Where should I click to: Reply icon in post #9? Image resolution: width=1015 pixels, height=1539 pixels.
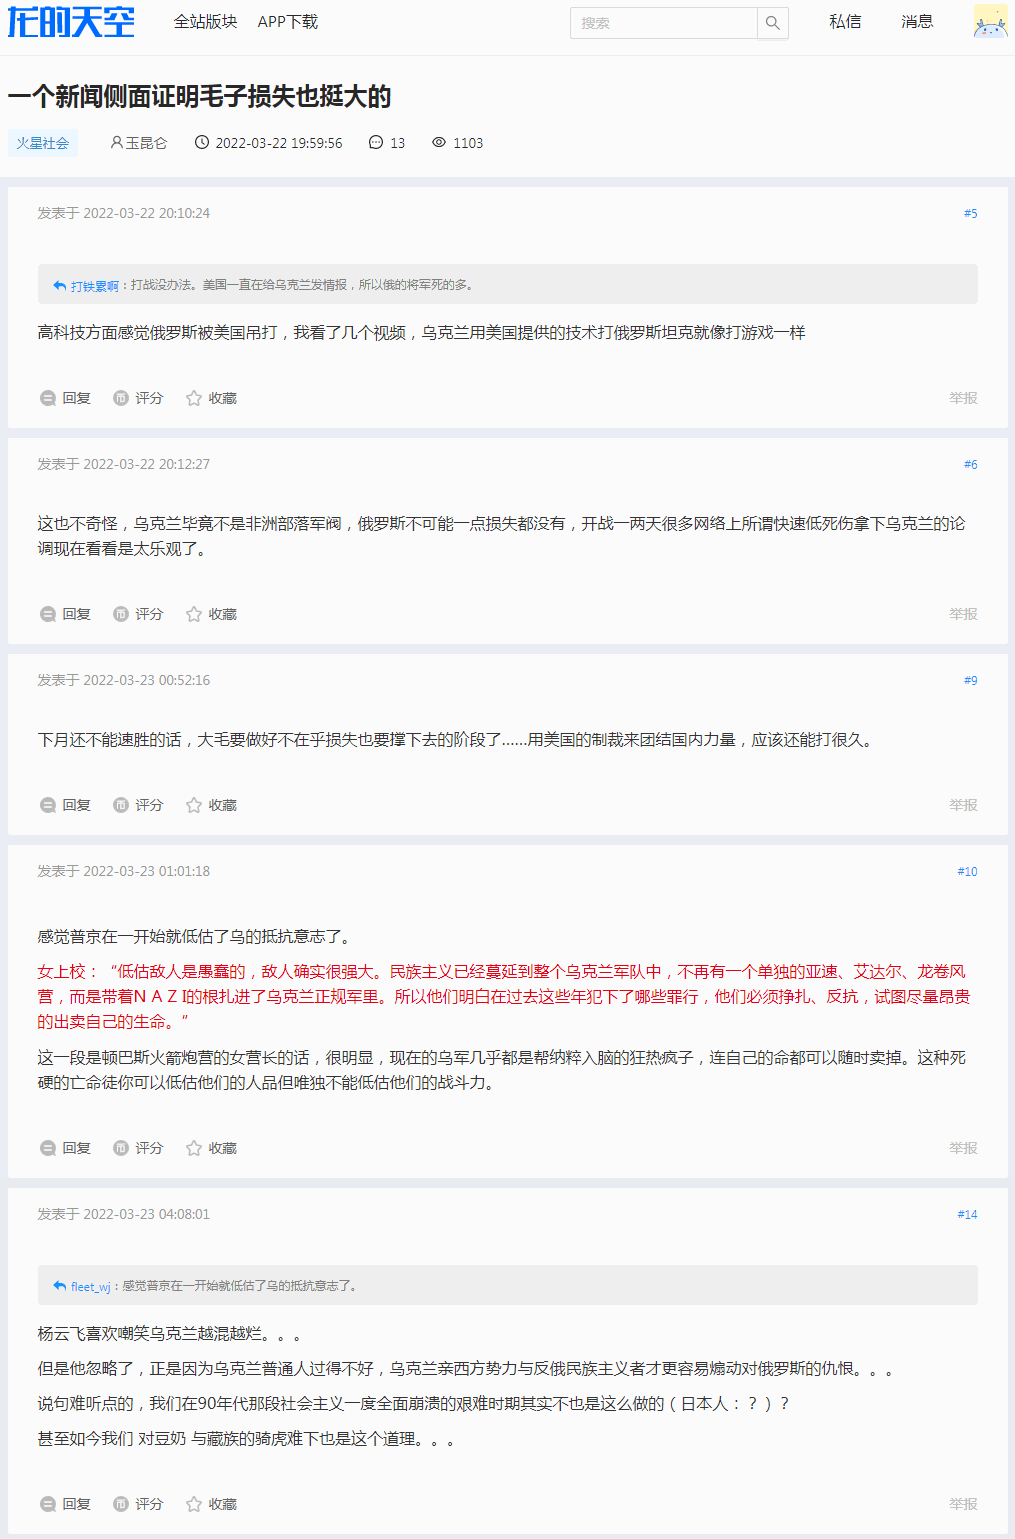[x=48, y=805]
